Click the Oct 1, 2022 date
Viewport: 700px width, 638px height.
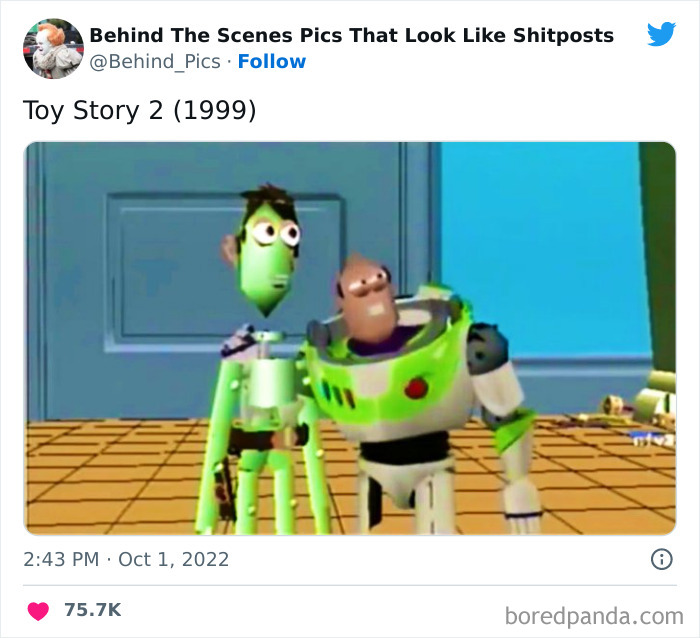173,559
